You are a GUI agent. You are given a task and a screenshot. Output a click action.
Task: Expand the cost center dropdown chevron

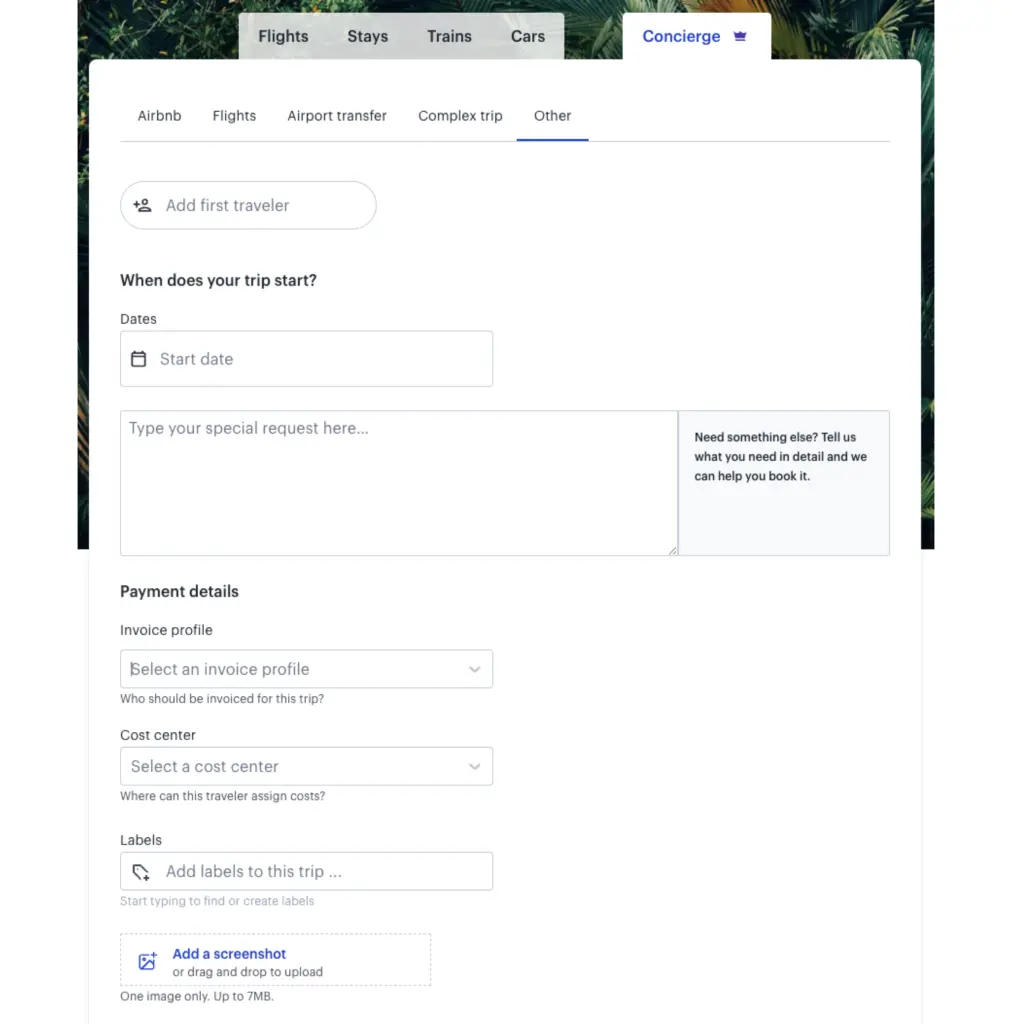474,767
